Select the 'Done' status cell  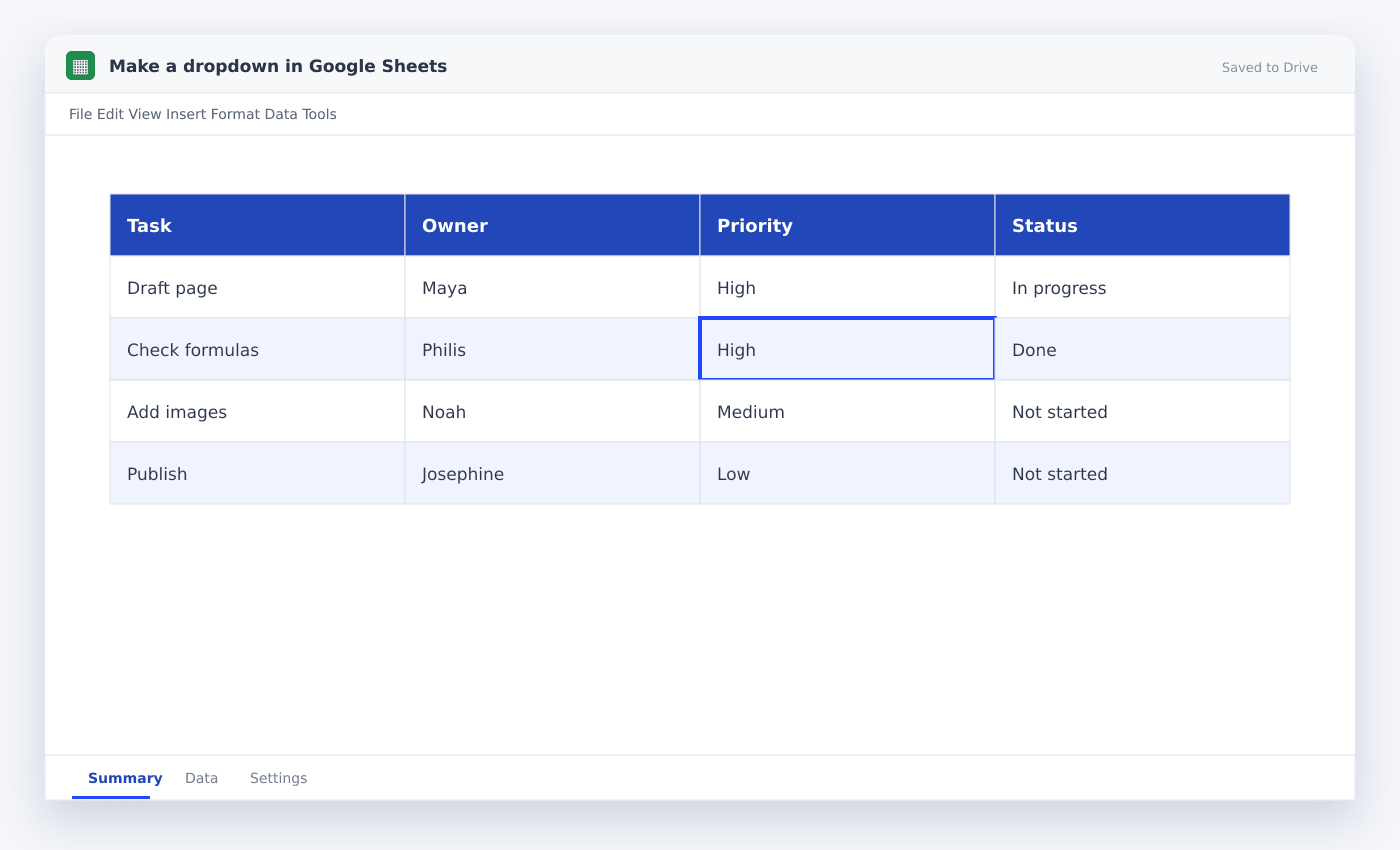(1142, 350)
